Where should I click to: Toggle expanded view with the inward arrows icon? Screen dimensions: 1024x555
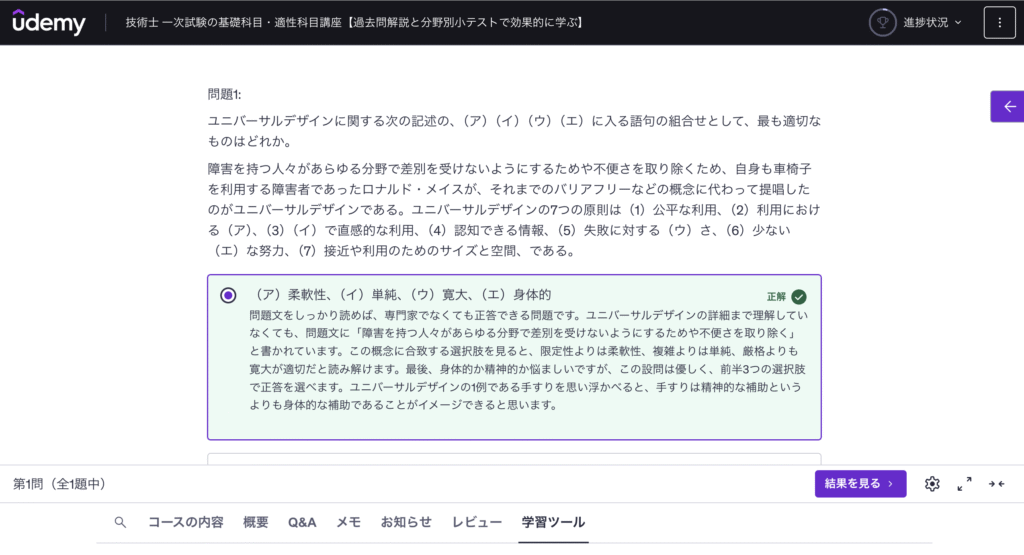coord(996,484)
